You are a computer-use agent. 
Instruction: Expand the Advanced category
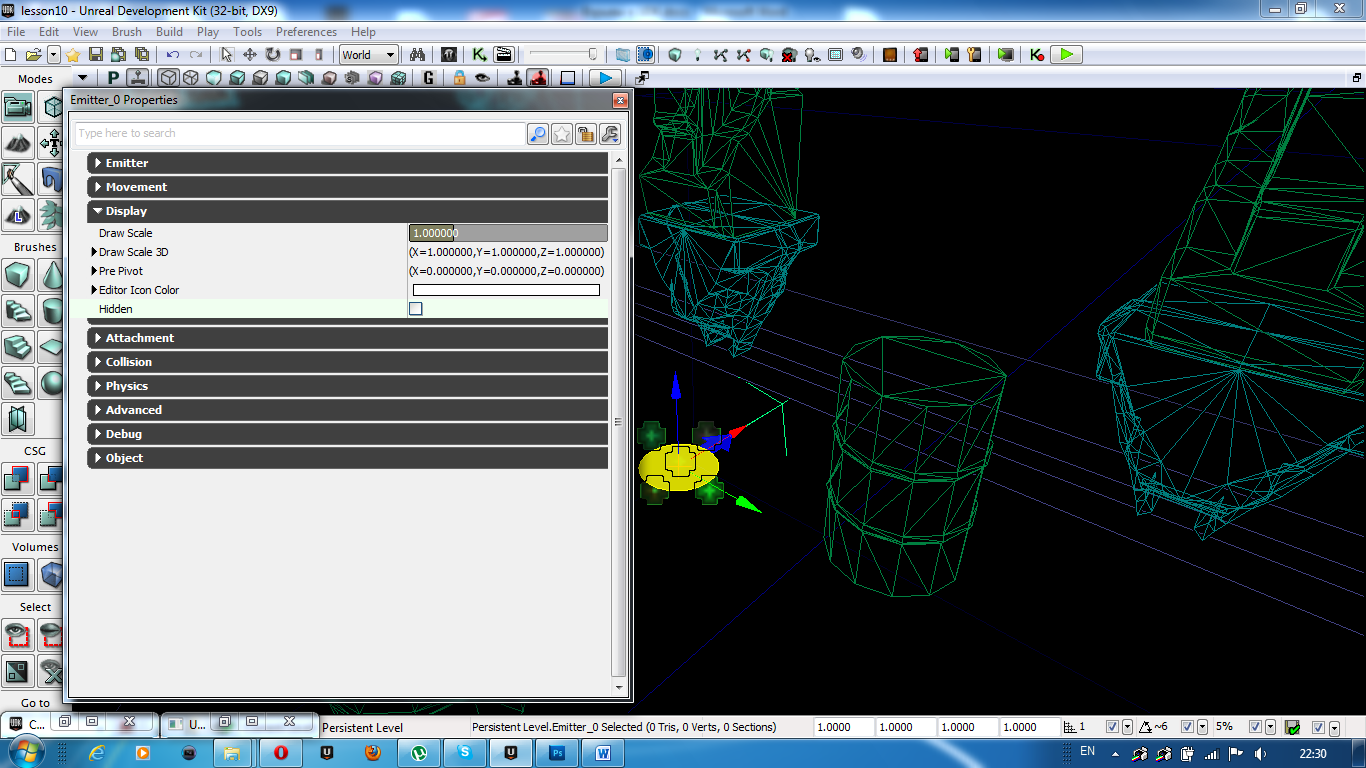tap(348, 410)
